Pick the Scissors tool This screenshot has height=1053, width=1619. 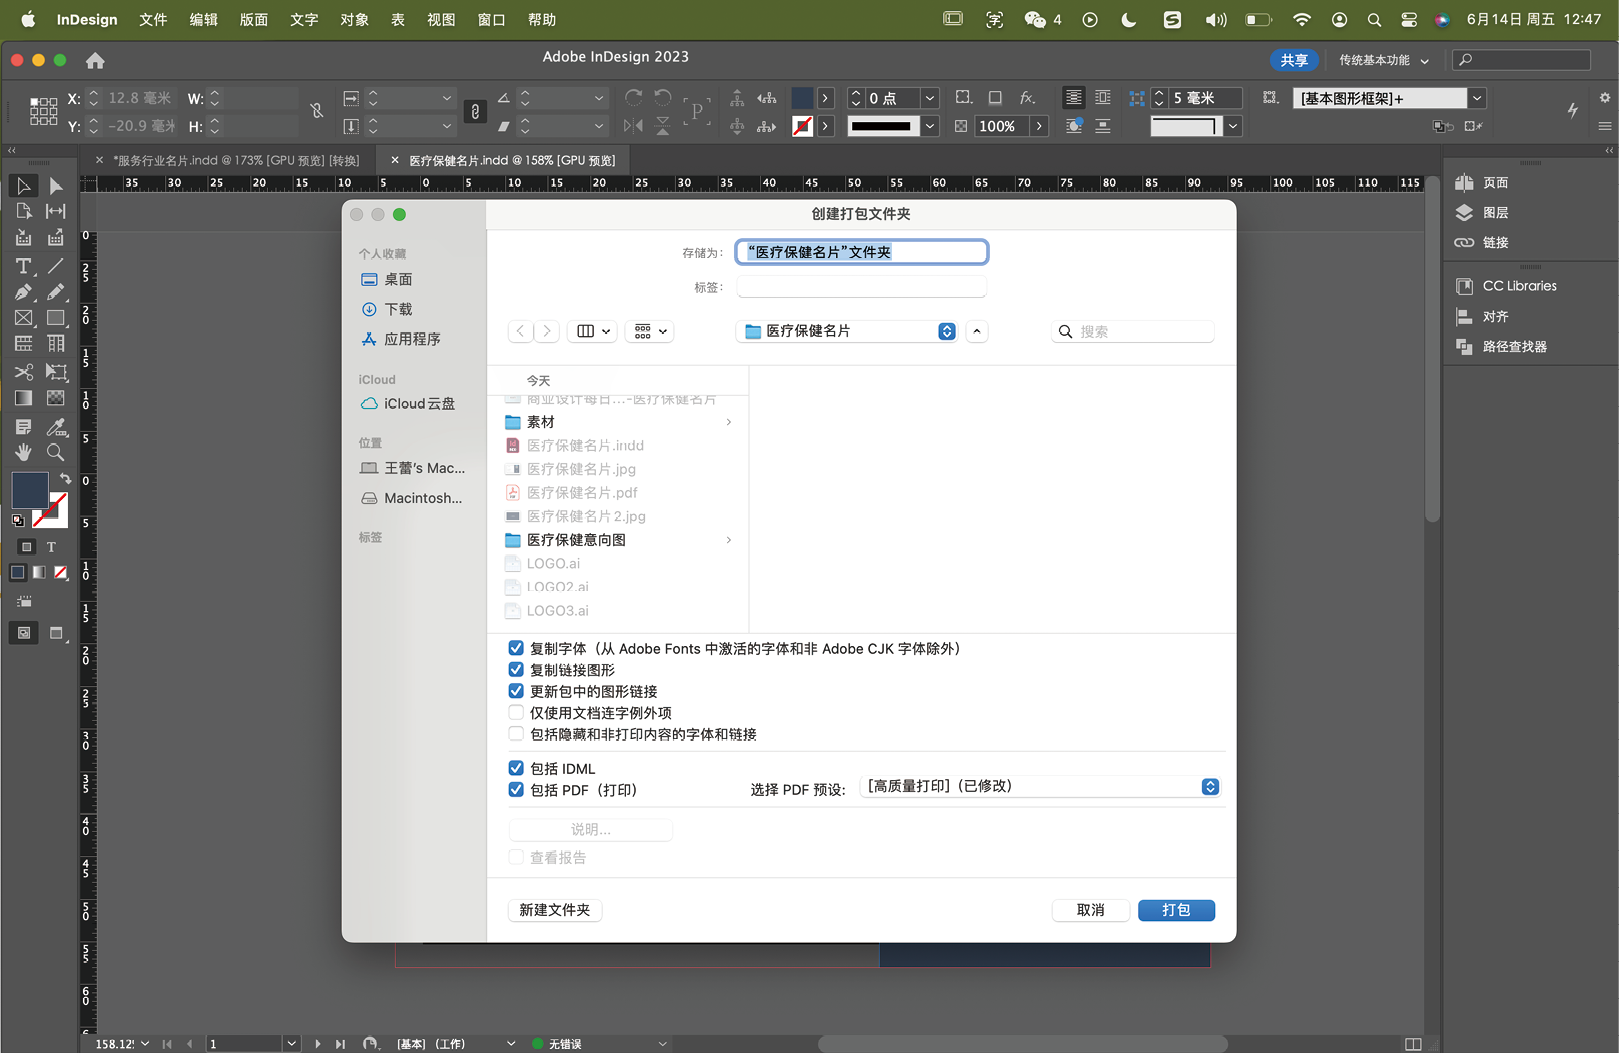click(23, 372)
